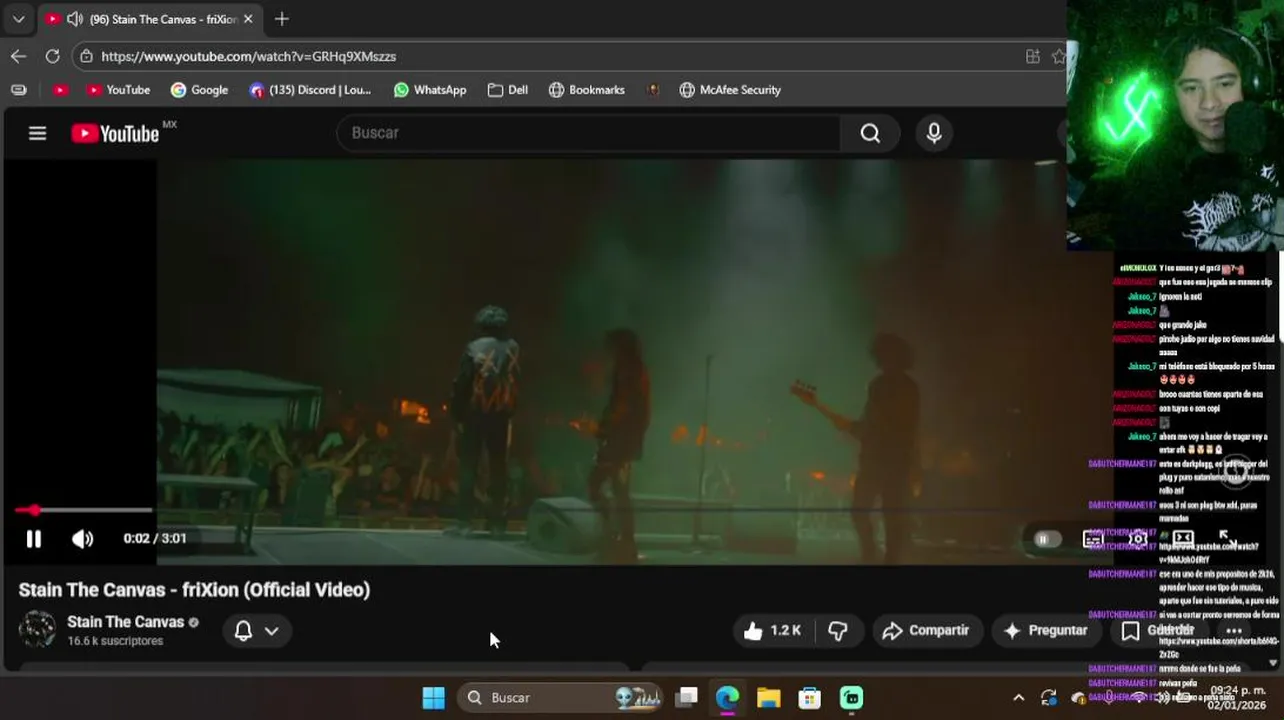The height and width of the screenshot is (720, 1284).
Task: Click the taskbar Buscar search box
Action: [x=561, y=698]
